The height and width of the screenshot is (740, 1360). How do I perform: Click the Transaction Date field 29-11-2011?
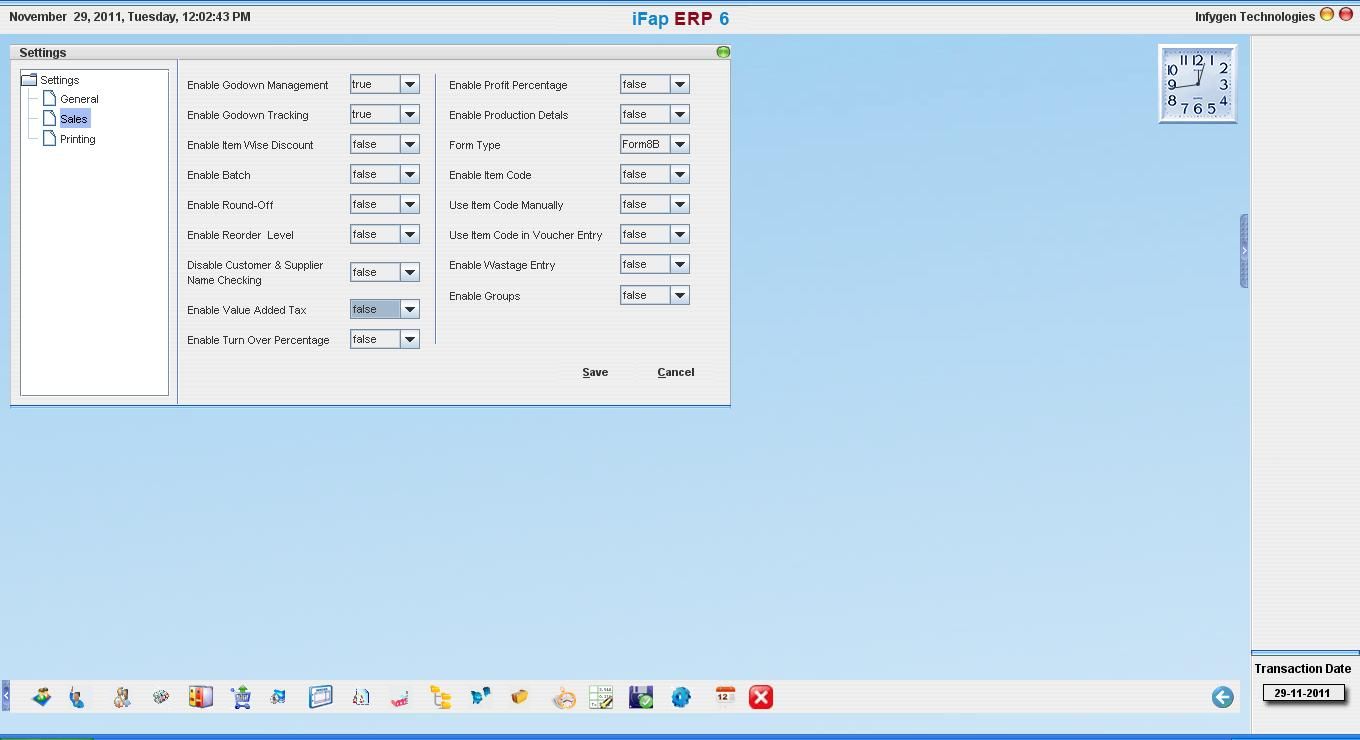pyautogui.click(x=1302, y=693)
